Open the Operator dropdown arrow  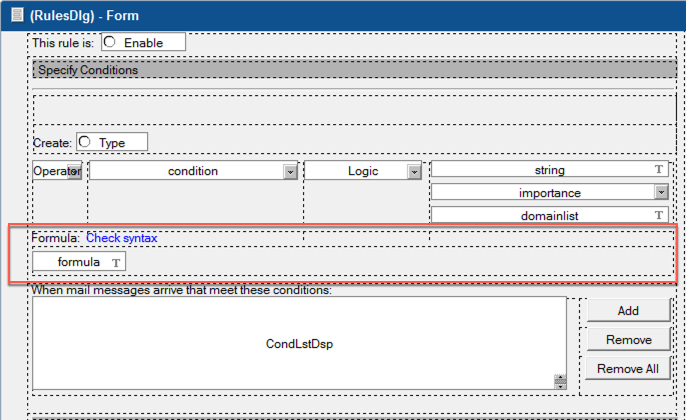click(x=74, y=171)
